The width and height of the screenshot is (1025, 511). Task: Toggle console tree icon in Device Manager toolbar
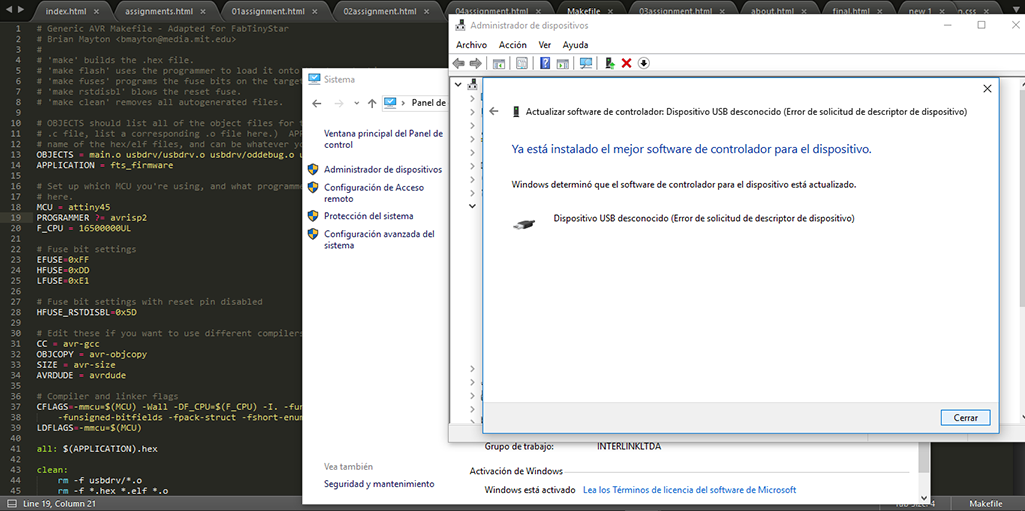[x=499, y=63]
